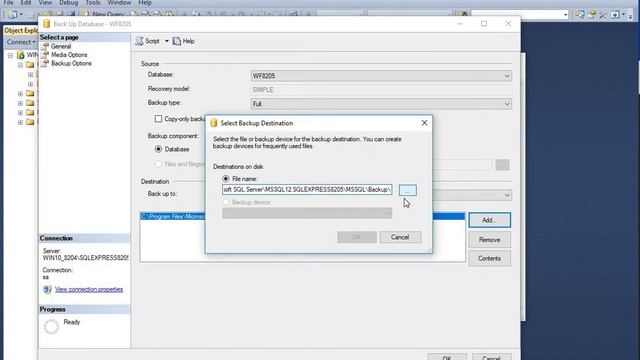640x360 pixels.
Task: Open the Edit menu
Action: 26,2
